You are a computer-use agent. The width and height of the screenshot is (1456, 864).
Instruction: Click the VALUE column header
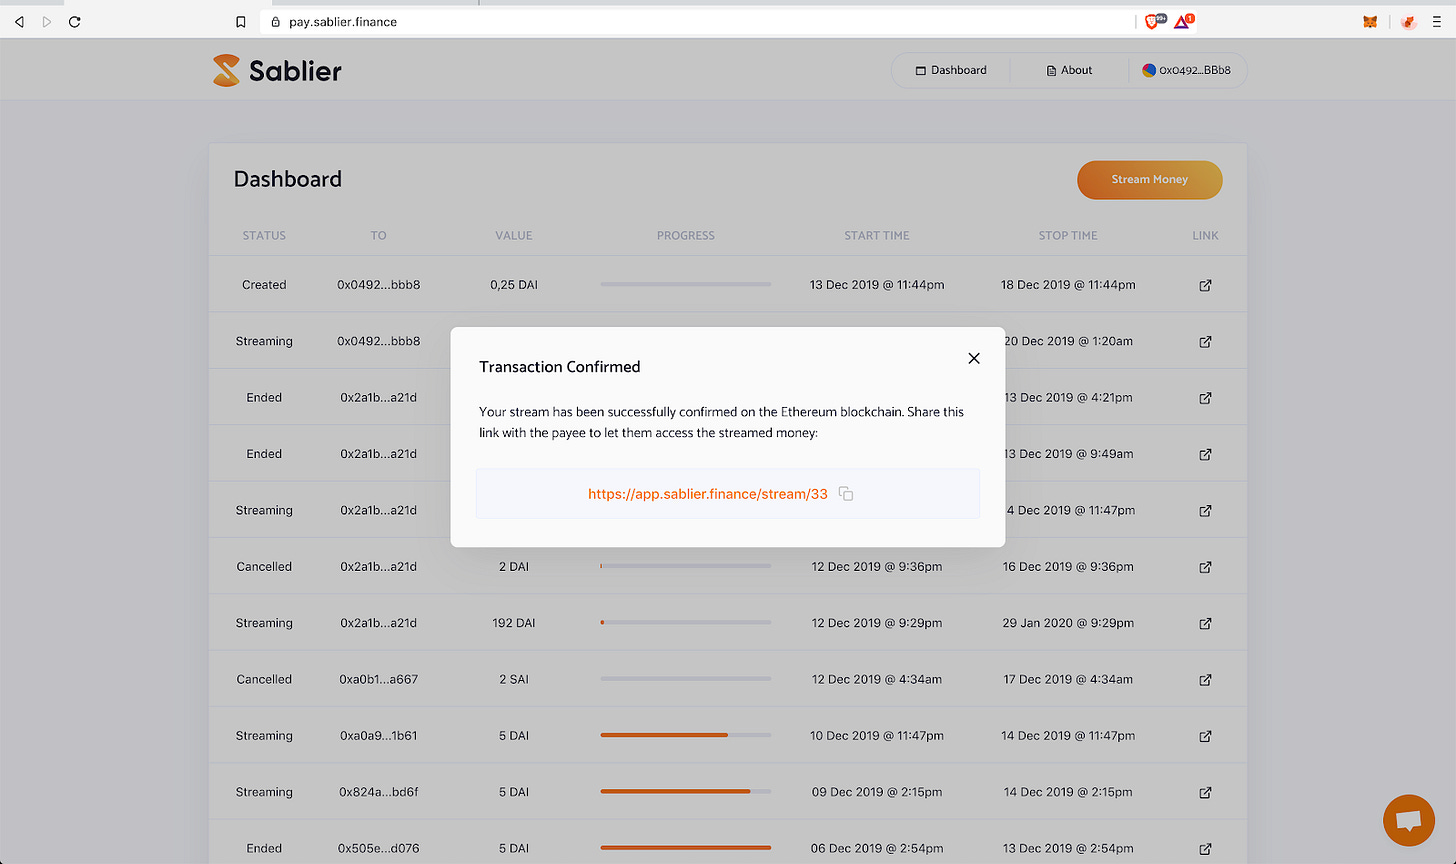[x=514, y=236]
